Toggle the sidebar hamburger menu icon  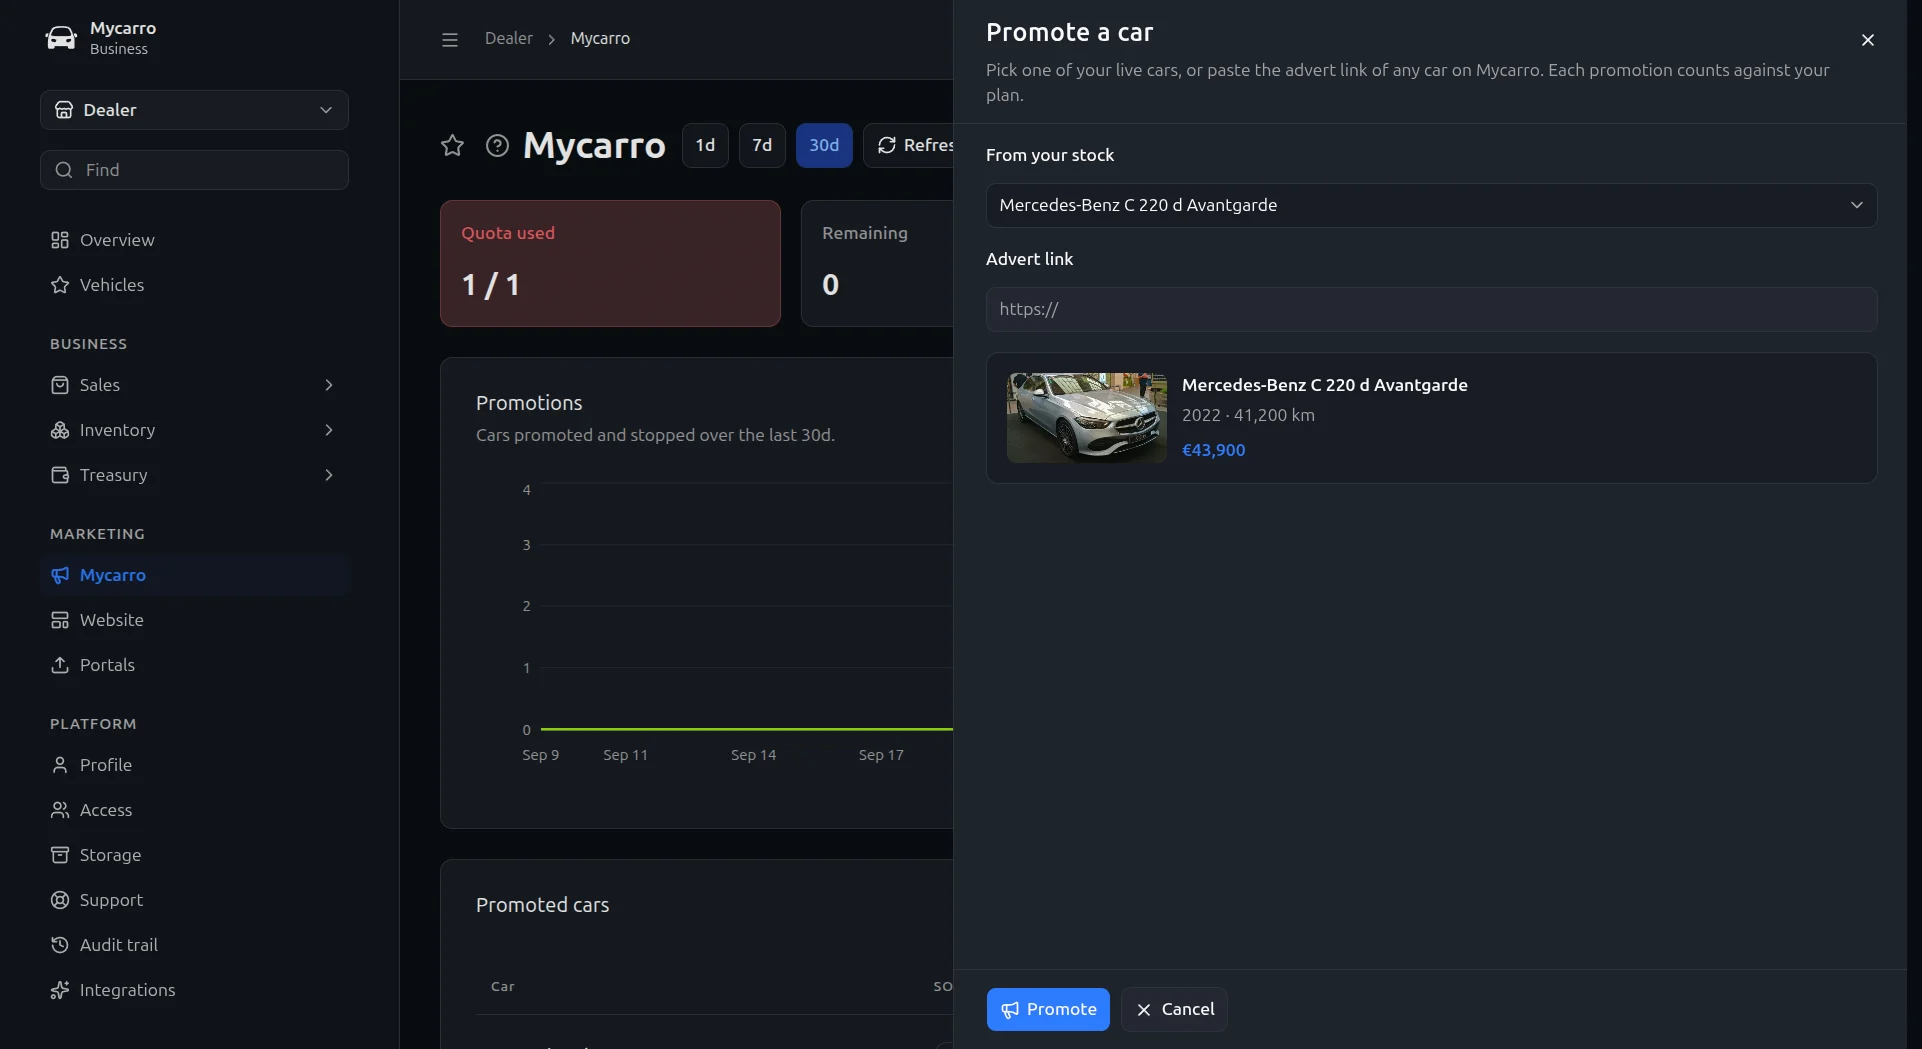point(450,39)
